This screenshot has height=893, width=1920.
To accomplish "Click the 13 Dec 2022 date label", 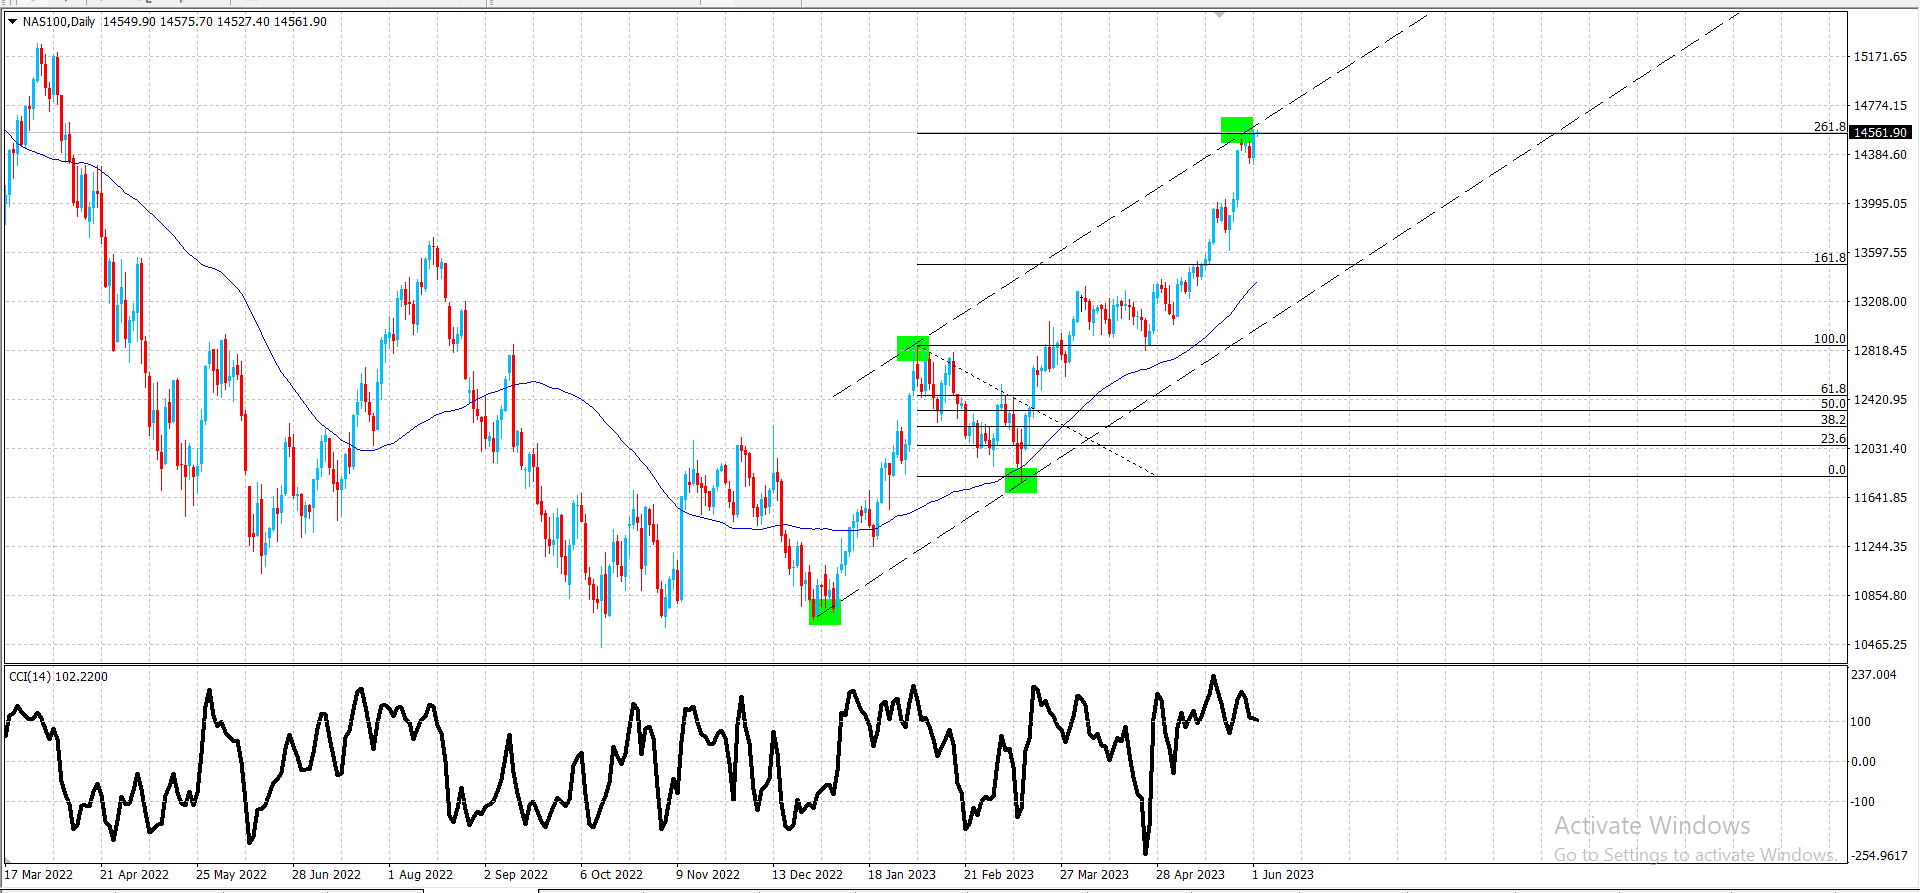I will (807, 875).
